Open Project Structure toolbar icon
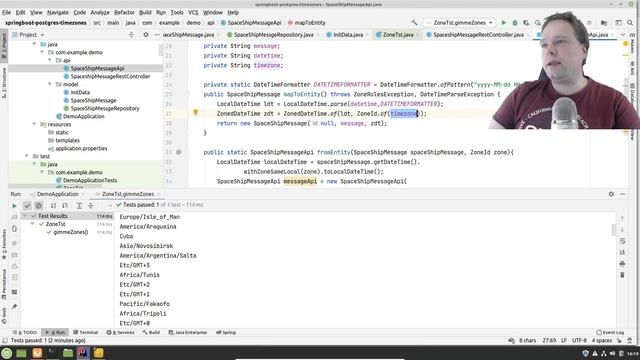Screen dimensions: 640x360 click(x=604, y=23)
